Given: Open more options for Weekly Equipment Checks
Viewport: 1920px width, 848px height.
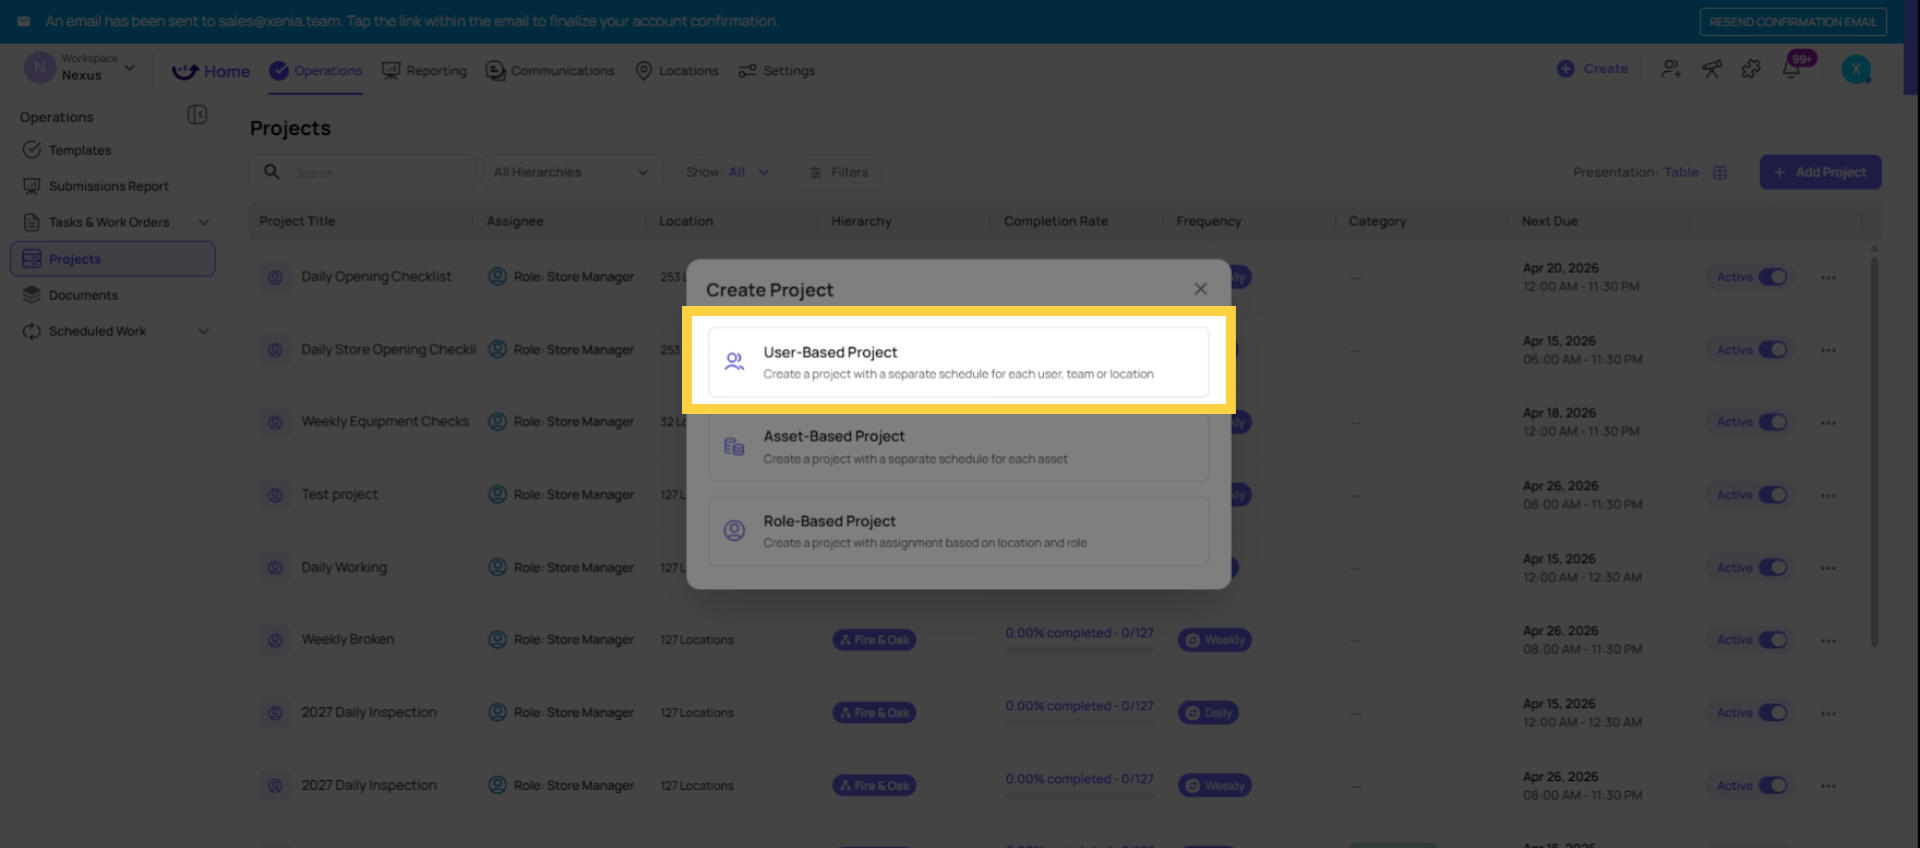Looking at the screenshot, I should [x=1828, y=423].
